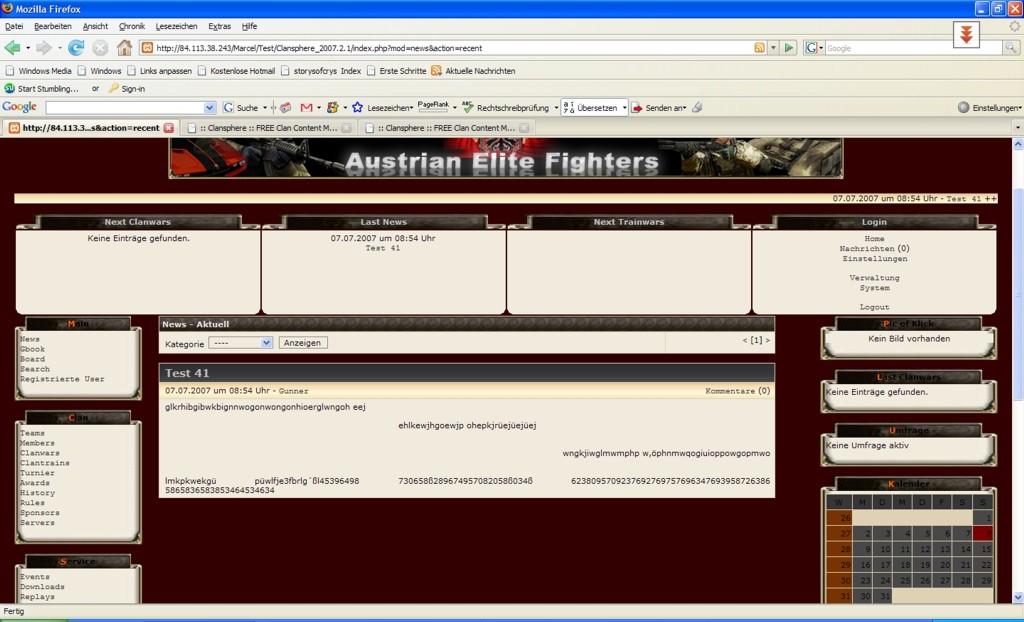Click Senden an in Google toolbar
The width and height of the screenshot is (1024, 622).
(x=658, y=108)
